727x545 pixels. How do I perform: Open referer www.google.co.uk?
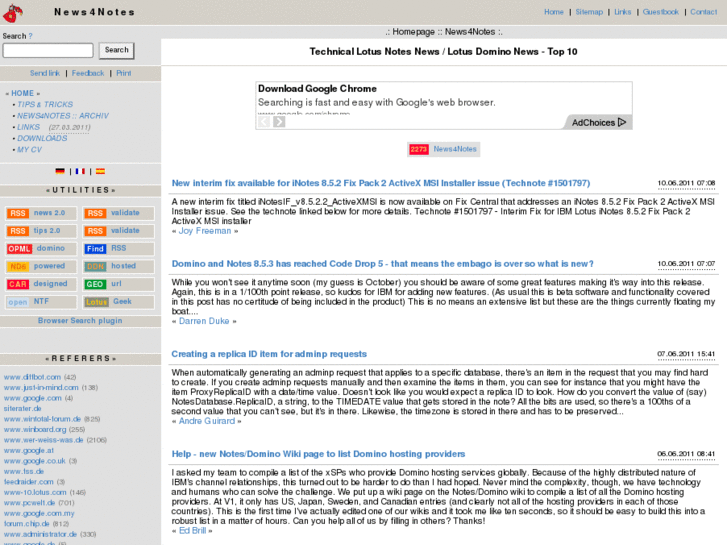pyautogui.click(x=35, y=461)
